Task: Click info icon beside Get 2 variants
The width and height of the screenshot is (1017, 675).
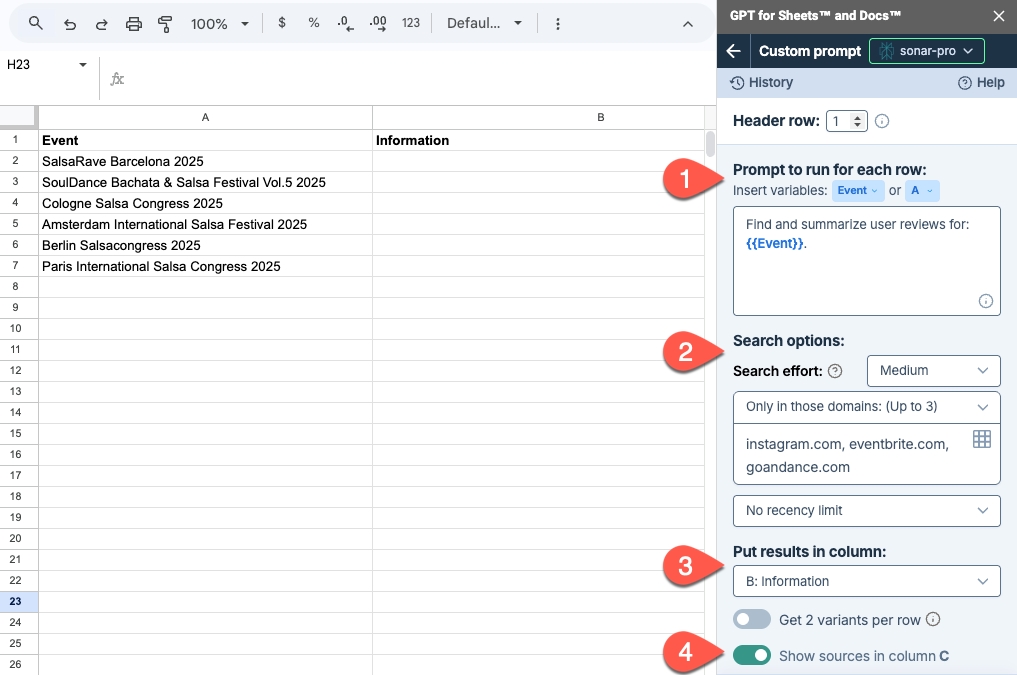Action: tap(933, 619)
